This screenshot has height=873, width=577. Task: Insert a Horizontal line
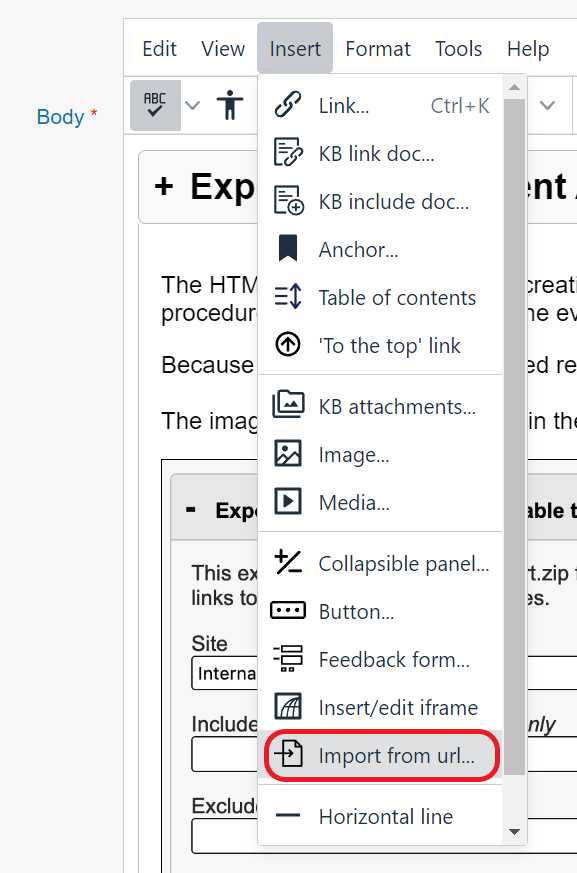380,816
